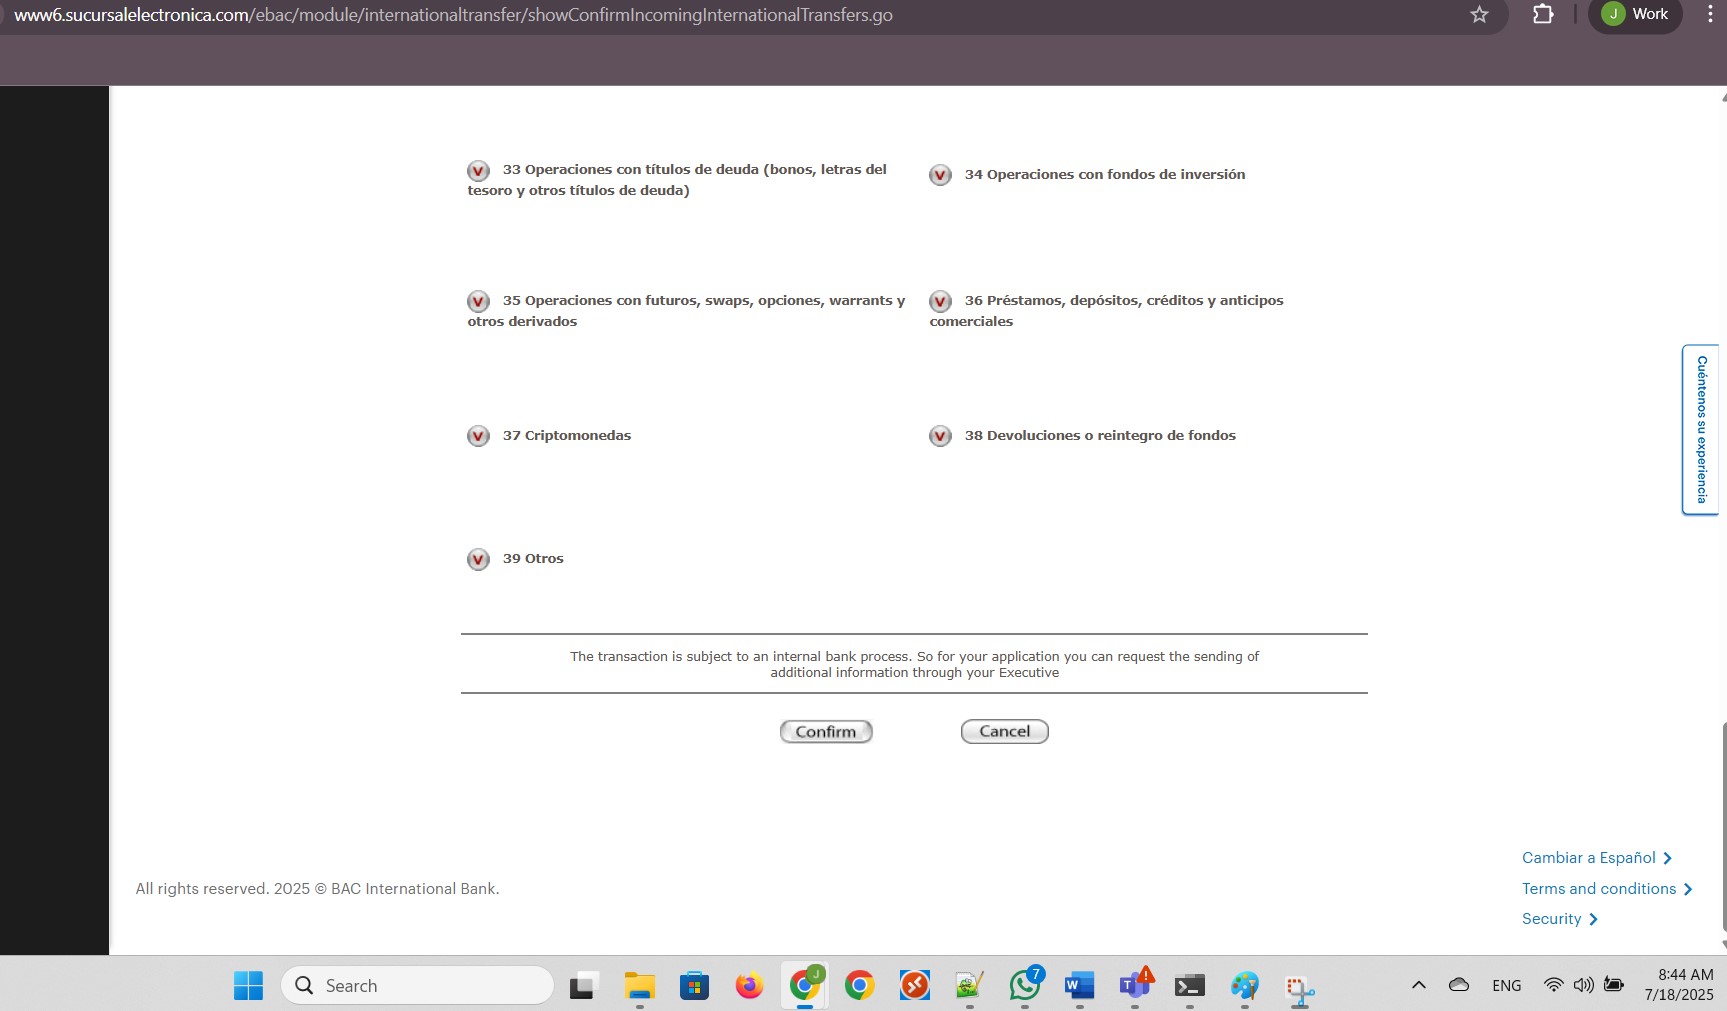Screen dimensions: 1727x1011
Task: Open the red remote desktop app on the taskbar
Action: 914,986
